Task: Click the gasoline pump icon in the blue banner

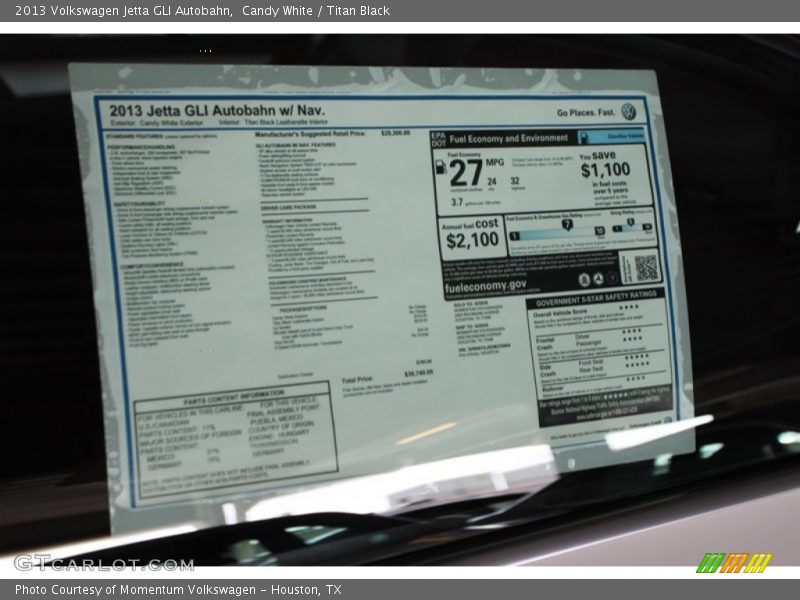Action: [585, 137]
